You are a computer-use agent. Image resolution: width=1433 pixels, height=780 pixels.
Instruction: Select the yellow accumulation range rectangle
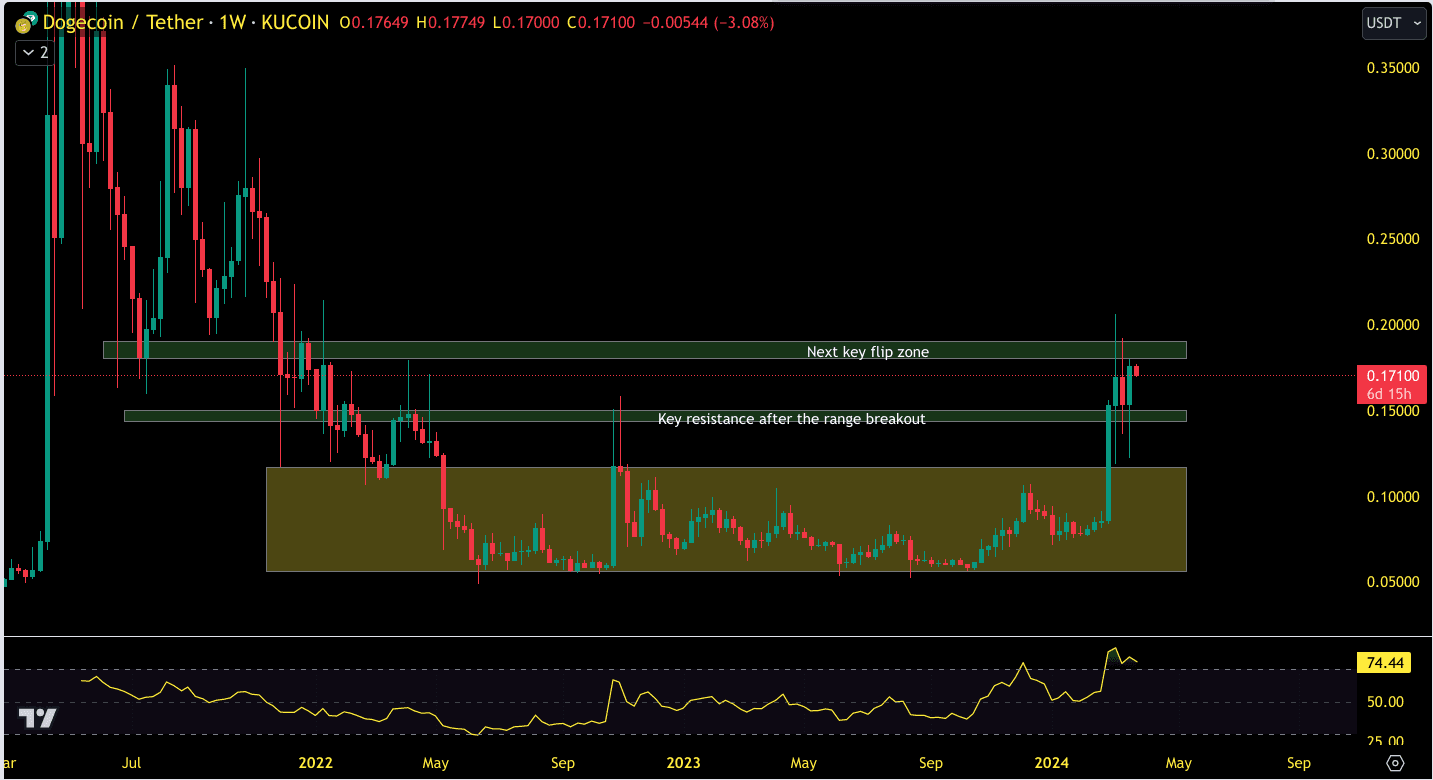coord(726,519)
